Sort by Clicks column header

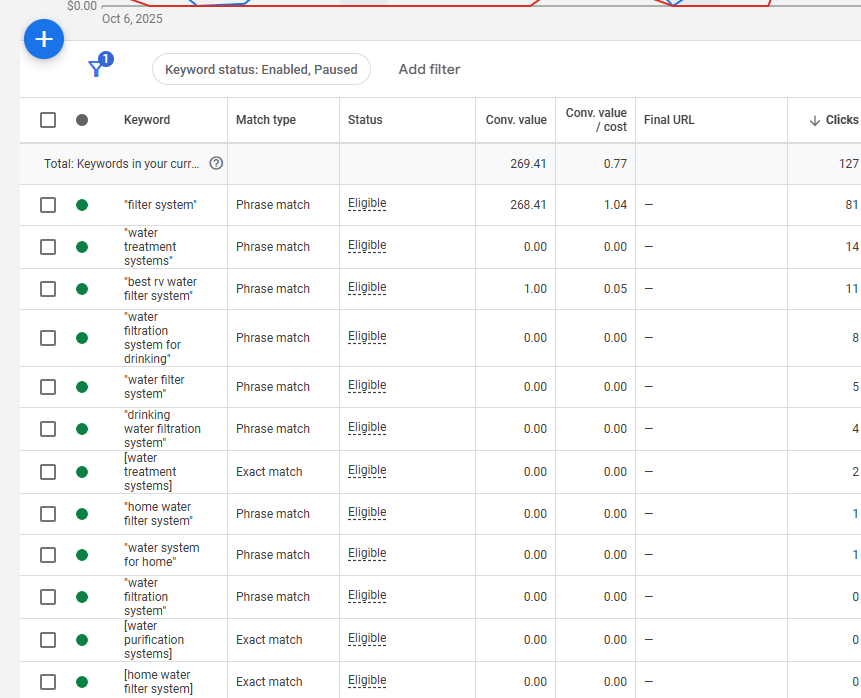pos(842,120)
